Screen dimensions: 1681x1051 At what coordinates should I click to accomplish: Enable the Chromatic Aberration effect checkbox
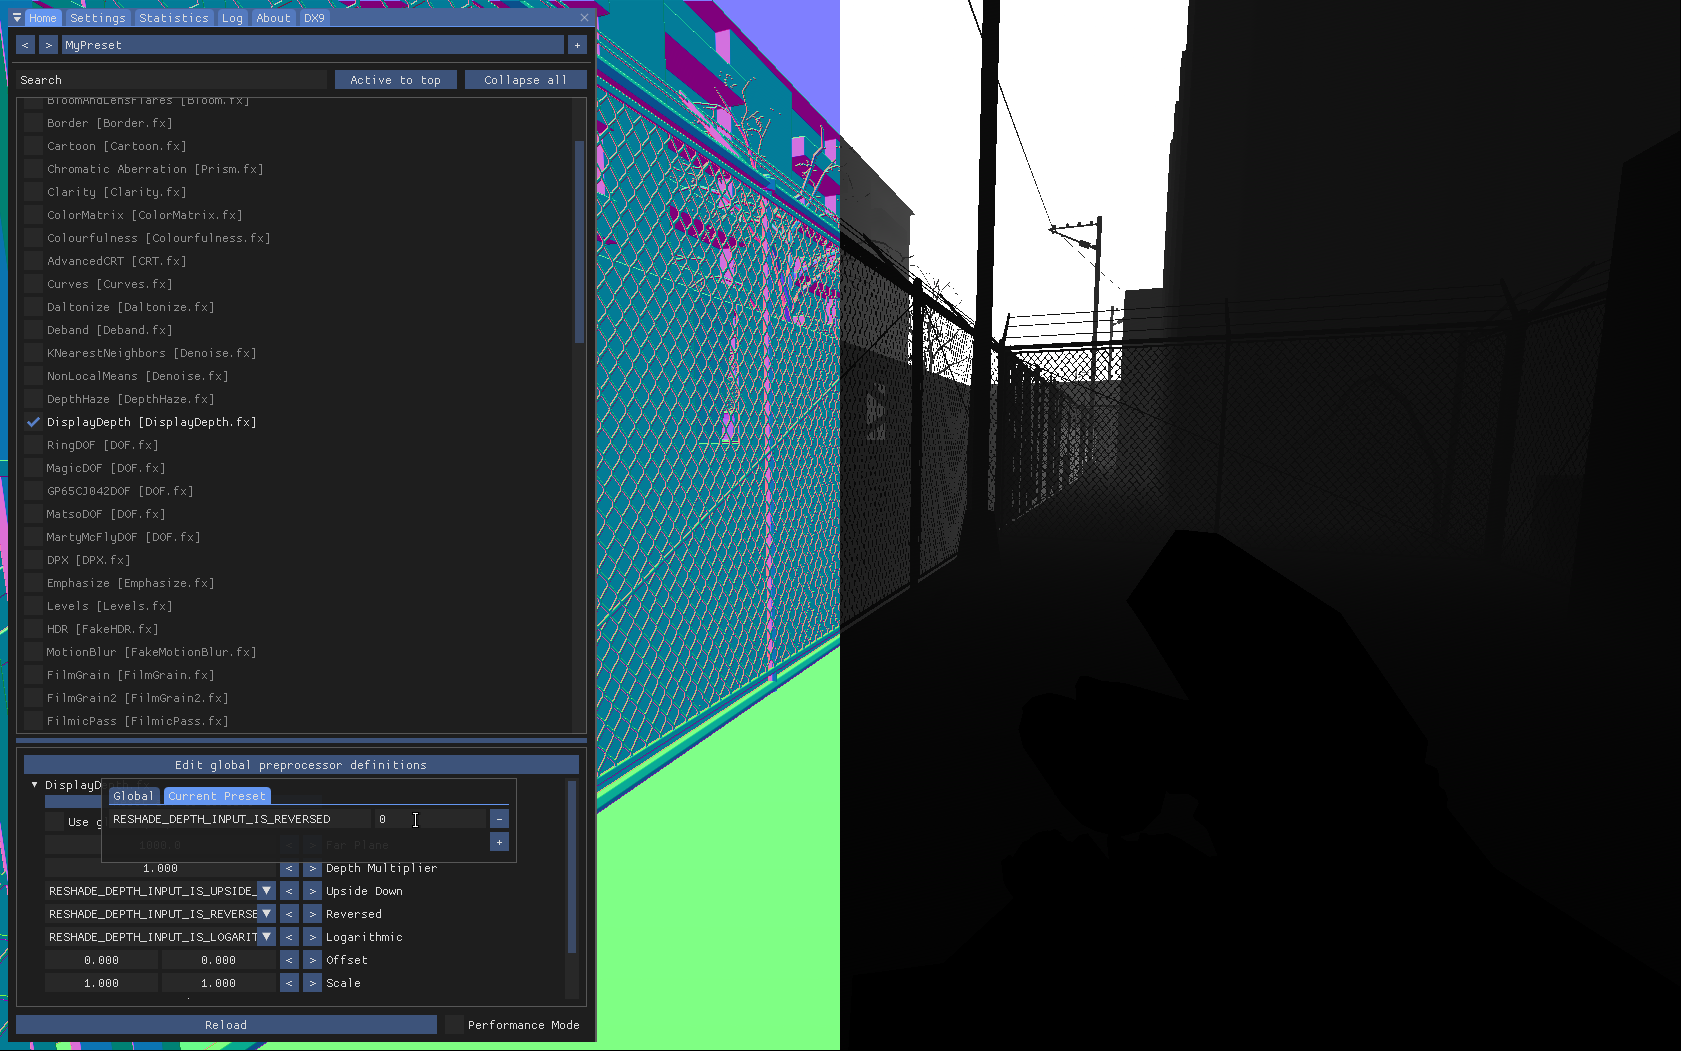tap(33, 169)
